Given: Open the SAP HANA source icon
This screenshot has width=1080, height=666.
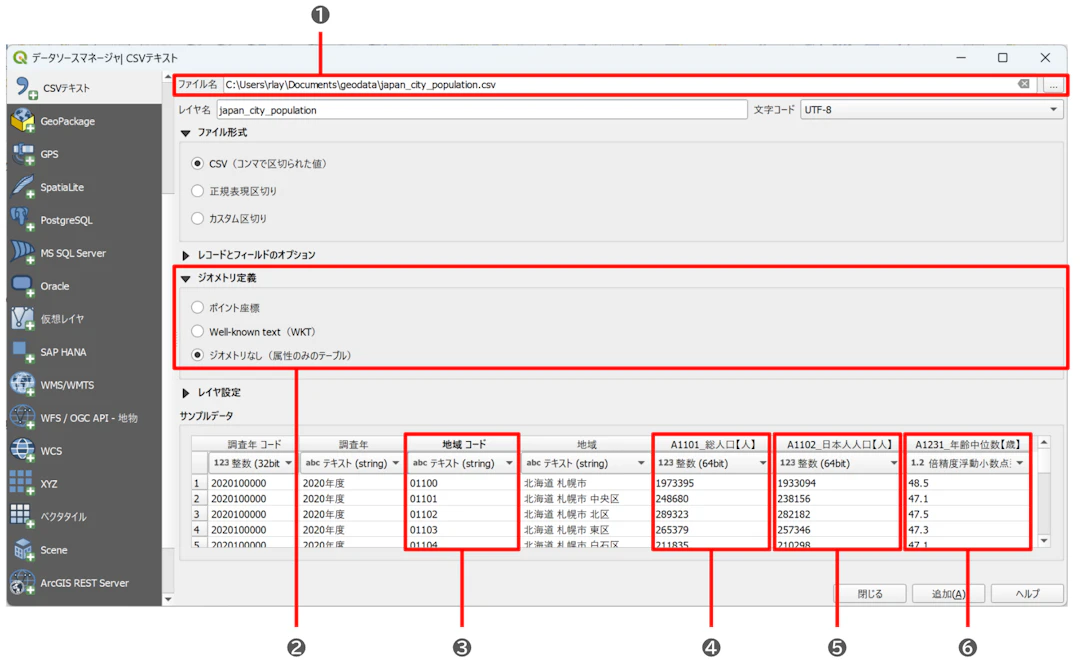Looking at the screenshot, I should point(23,352).
